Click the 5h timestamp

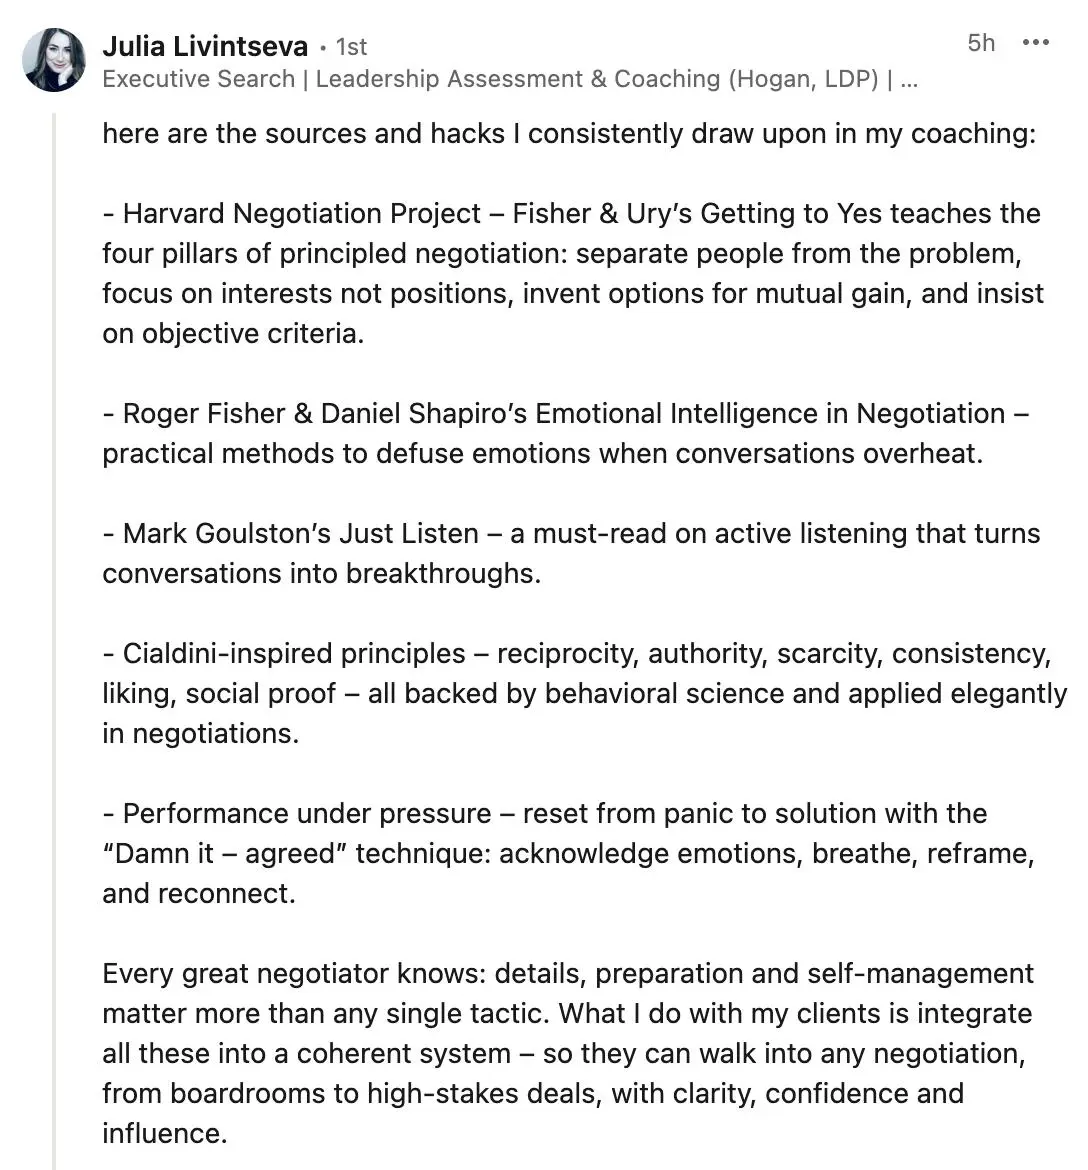(981, 43)
